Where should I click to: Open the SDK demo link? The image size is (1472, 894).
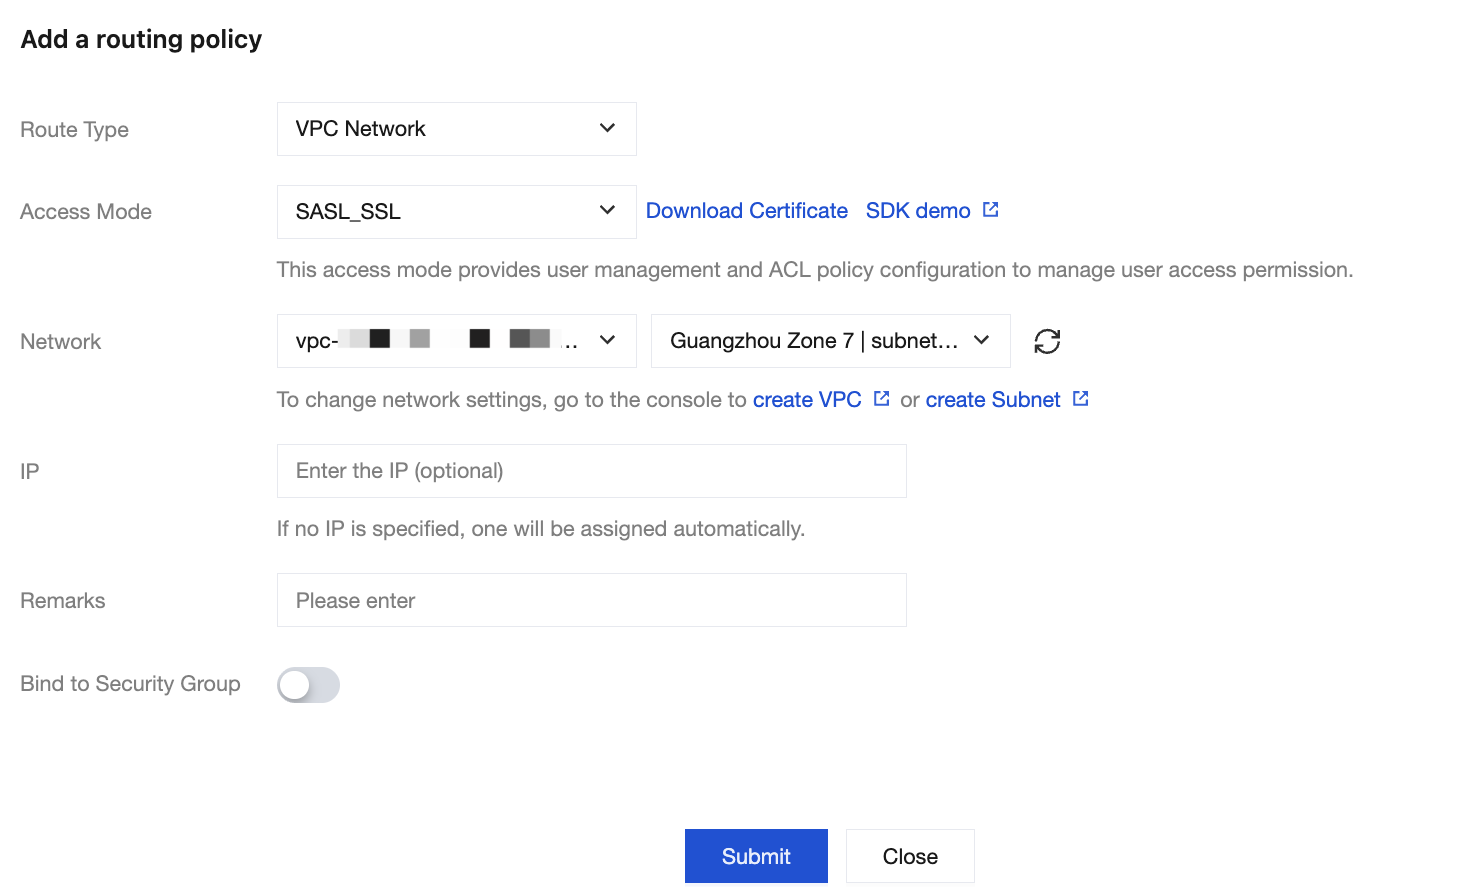918,211
